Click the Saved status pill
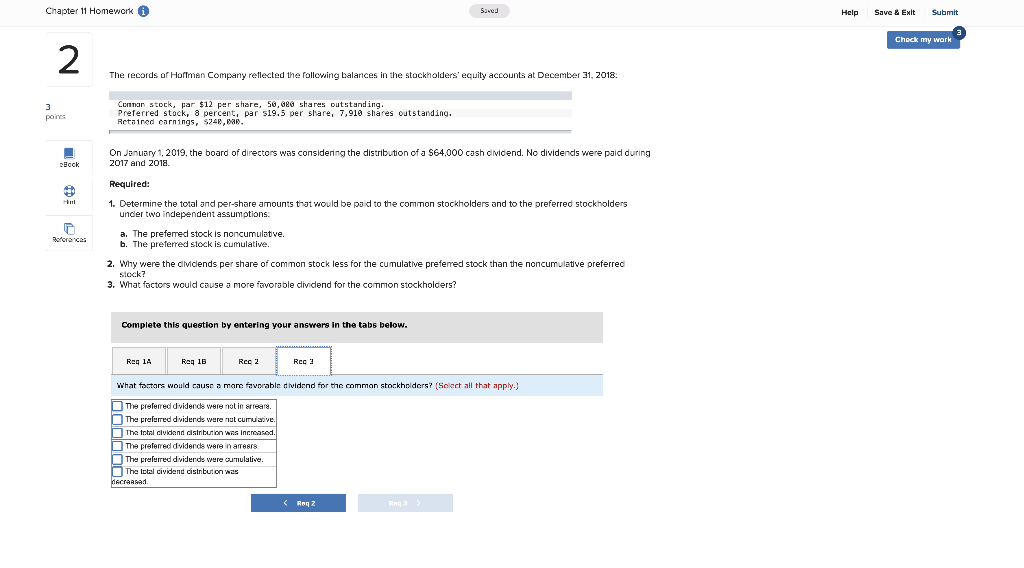Screen dimensions: 1024x568 coord(489,10)
